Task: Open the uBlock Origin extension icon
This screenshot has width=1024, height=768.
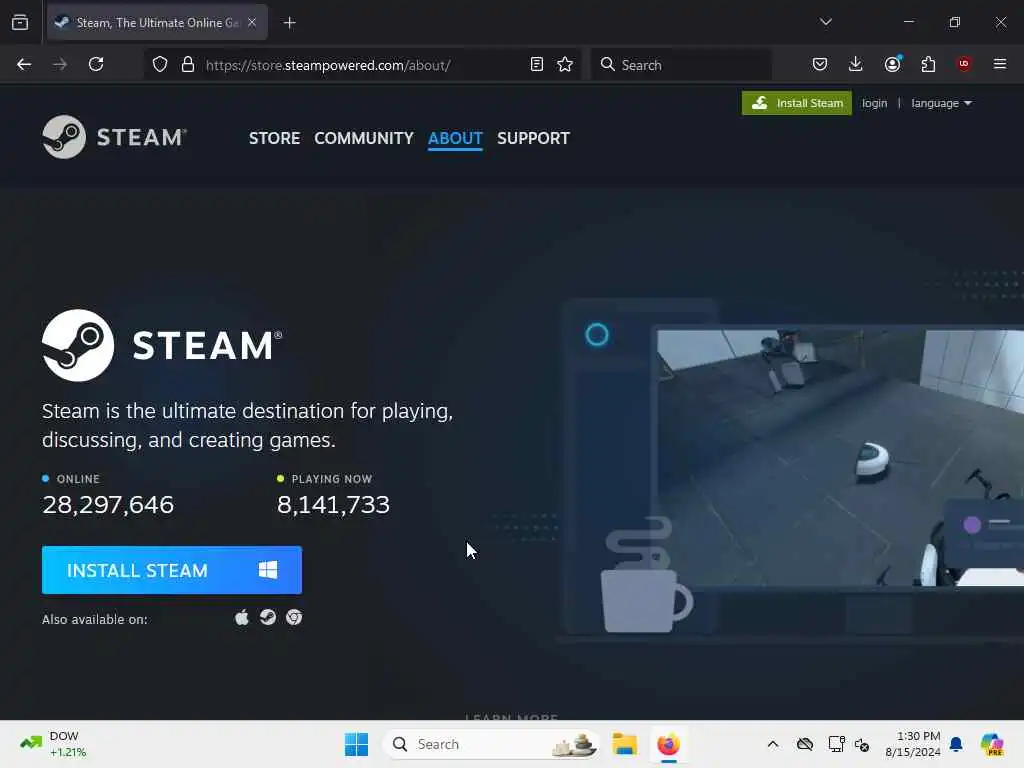Action: tap(964, 64)
